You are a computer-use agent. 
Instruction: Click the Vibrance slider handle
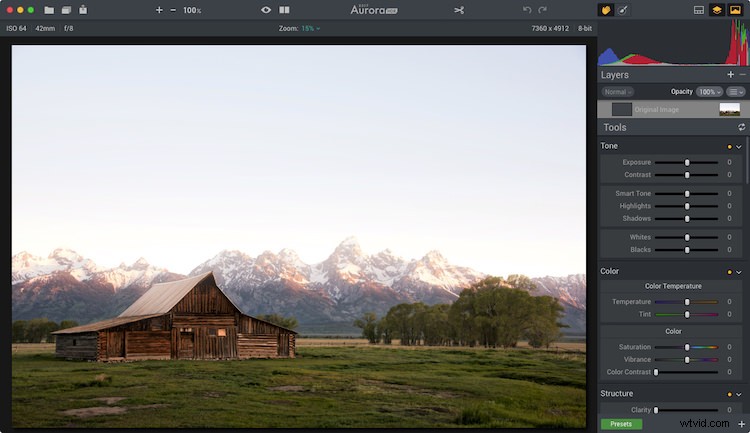click(687, 360)
